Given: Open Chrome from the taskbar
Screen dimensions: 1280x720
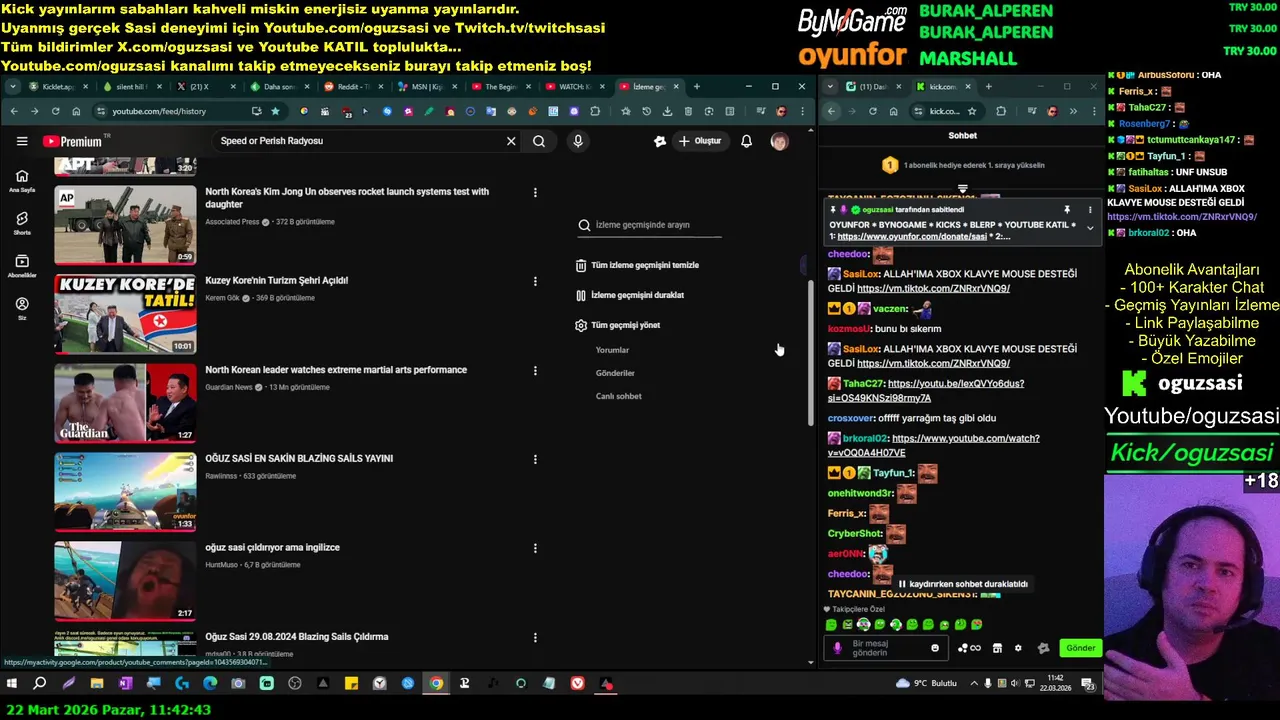Looking at the screenshot, I should (436, 684).
